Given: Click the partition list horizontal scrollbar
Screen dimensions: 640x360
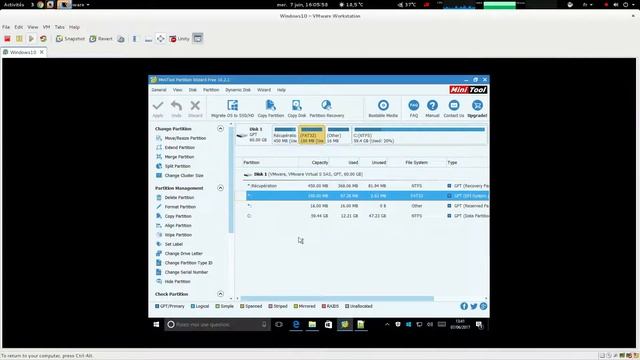Looking at the screenshot, I should (x=337, y=299).
